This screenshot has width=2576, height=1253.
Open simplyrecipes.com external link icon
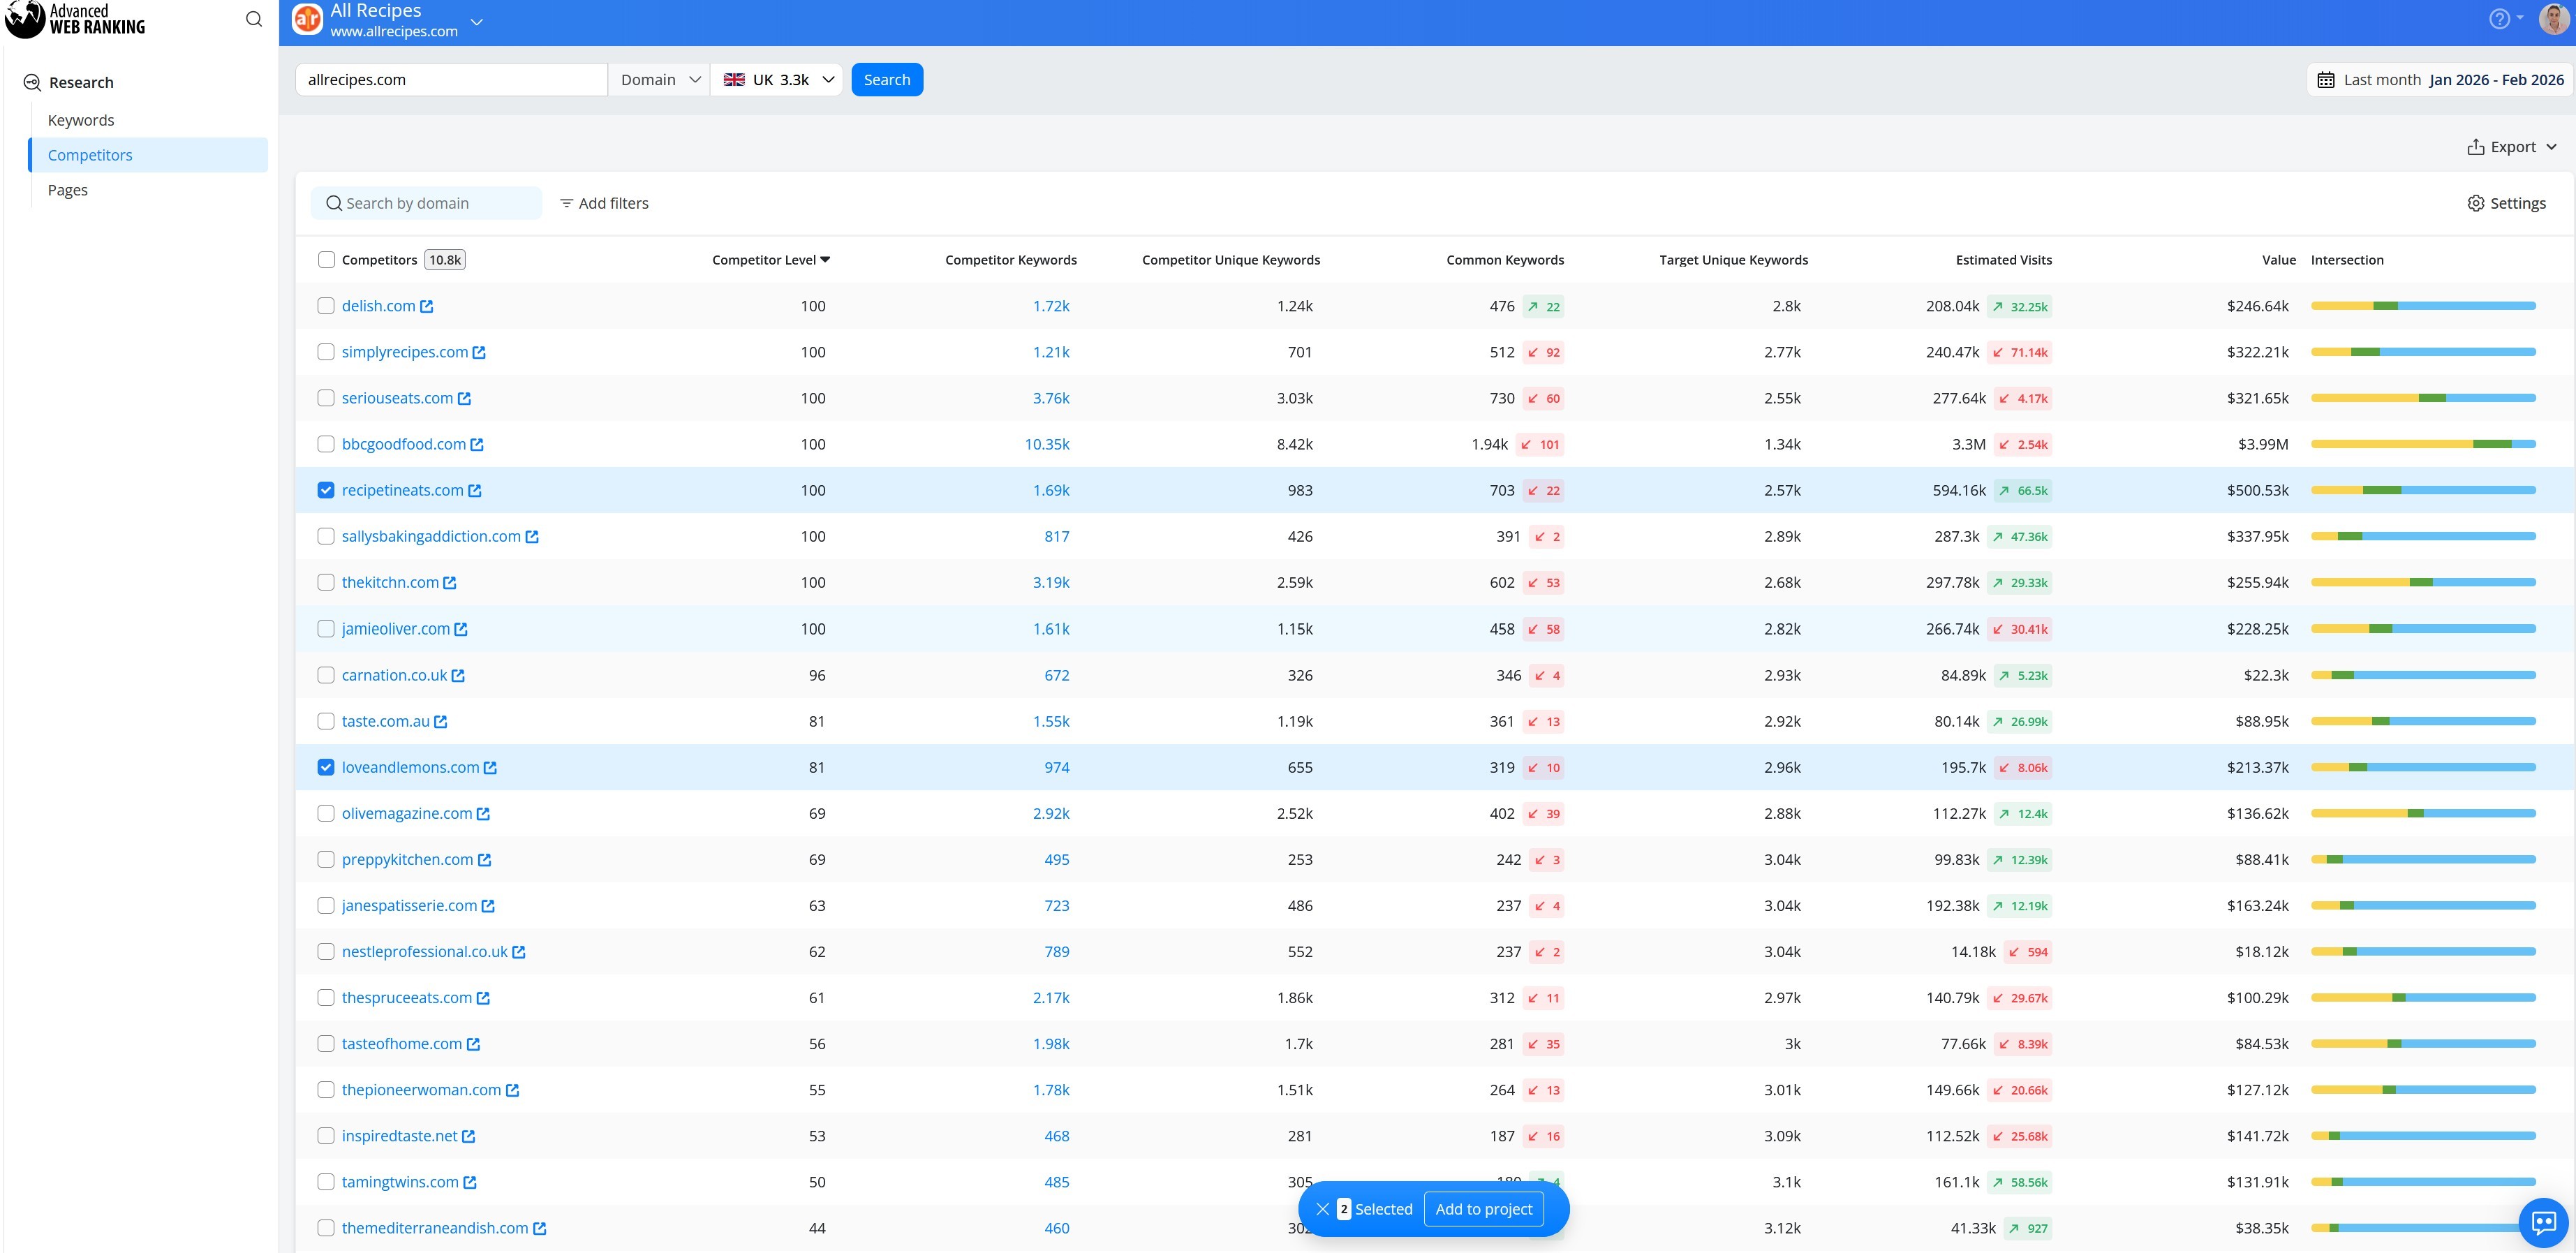coord(479,353)
